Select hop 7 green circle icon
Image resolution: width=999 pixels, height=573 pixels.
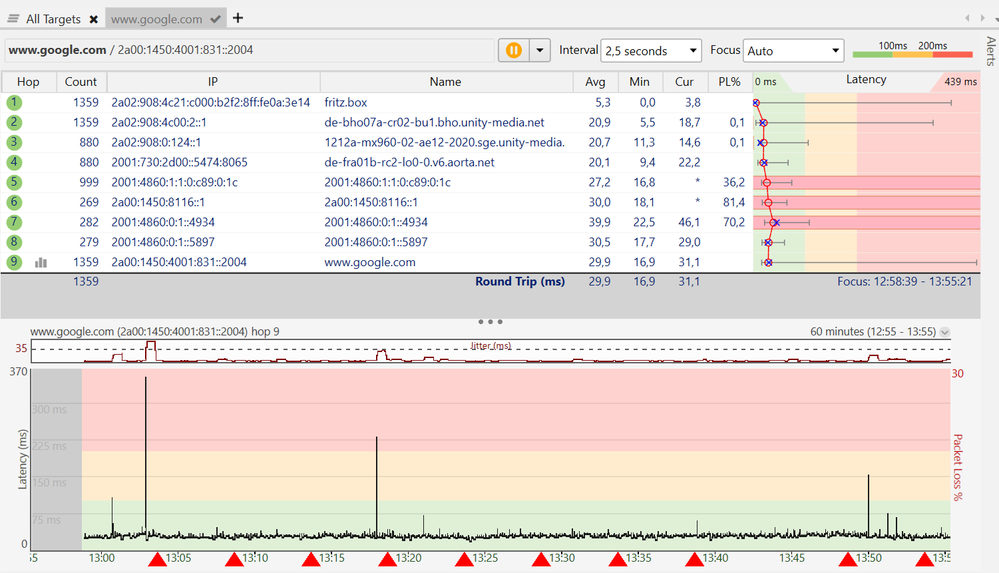14,222
